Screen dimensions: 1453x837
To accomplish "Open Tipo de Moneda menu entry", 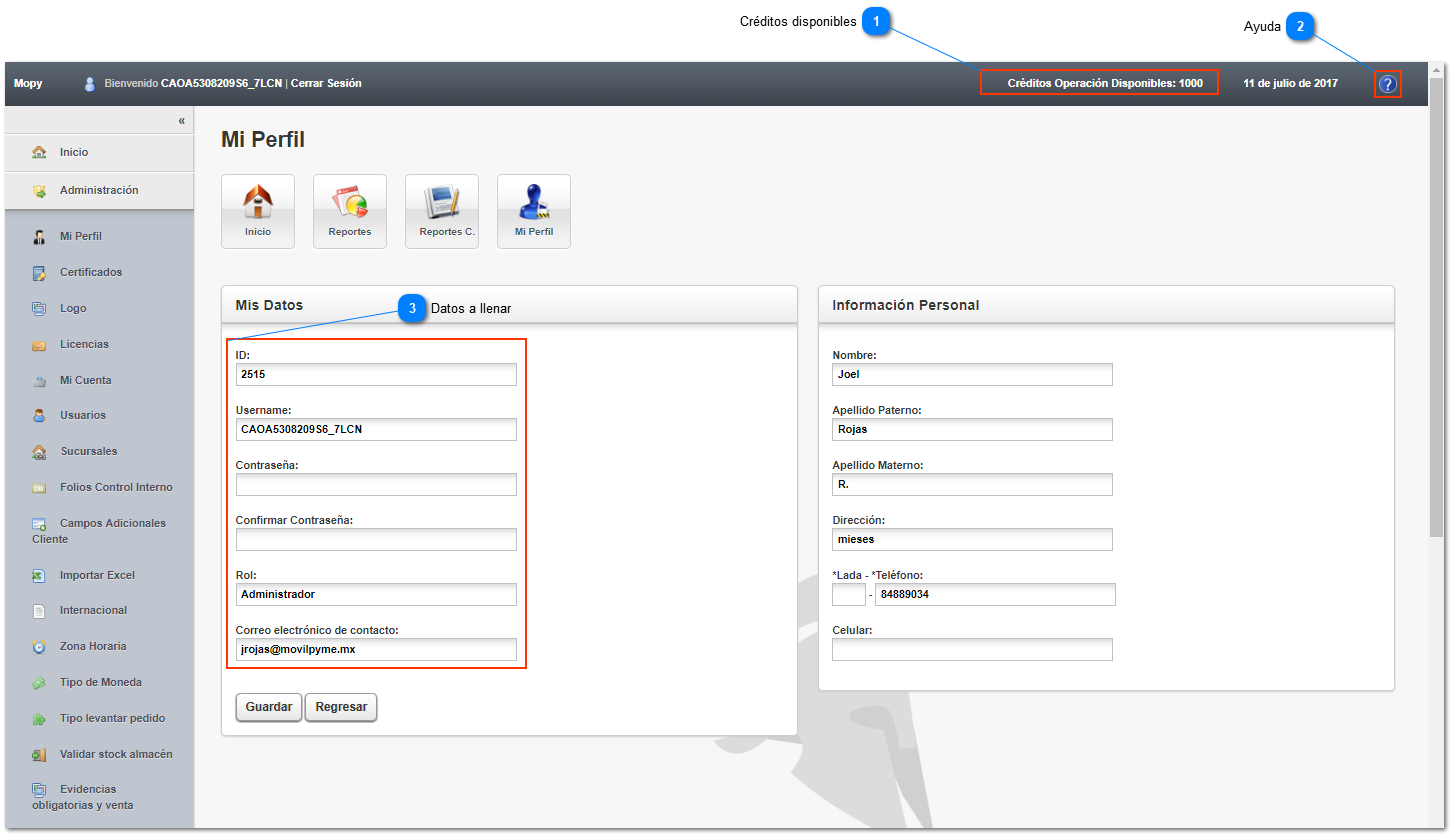I will click(x=101, y=682).
